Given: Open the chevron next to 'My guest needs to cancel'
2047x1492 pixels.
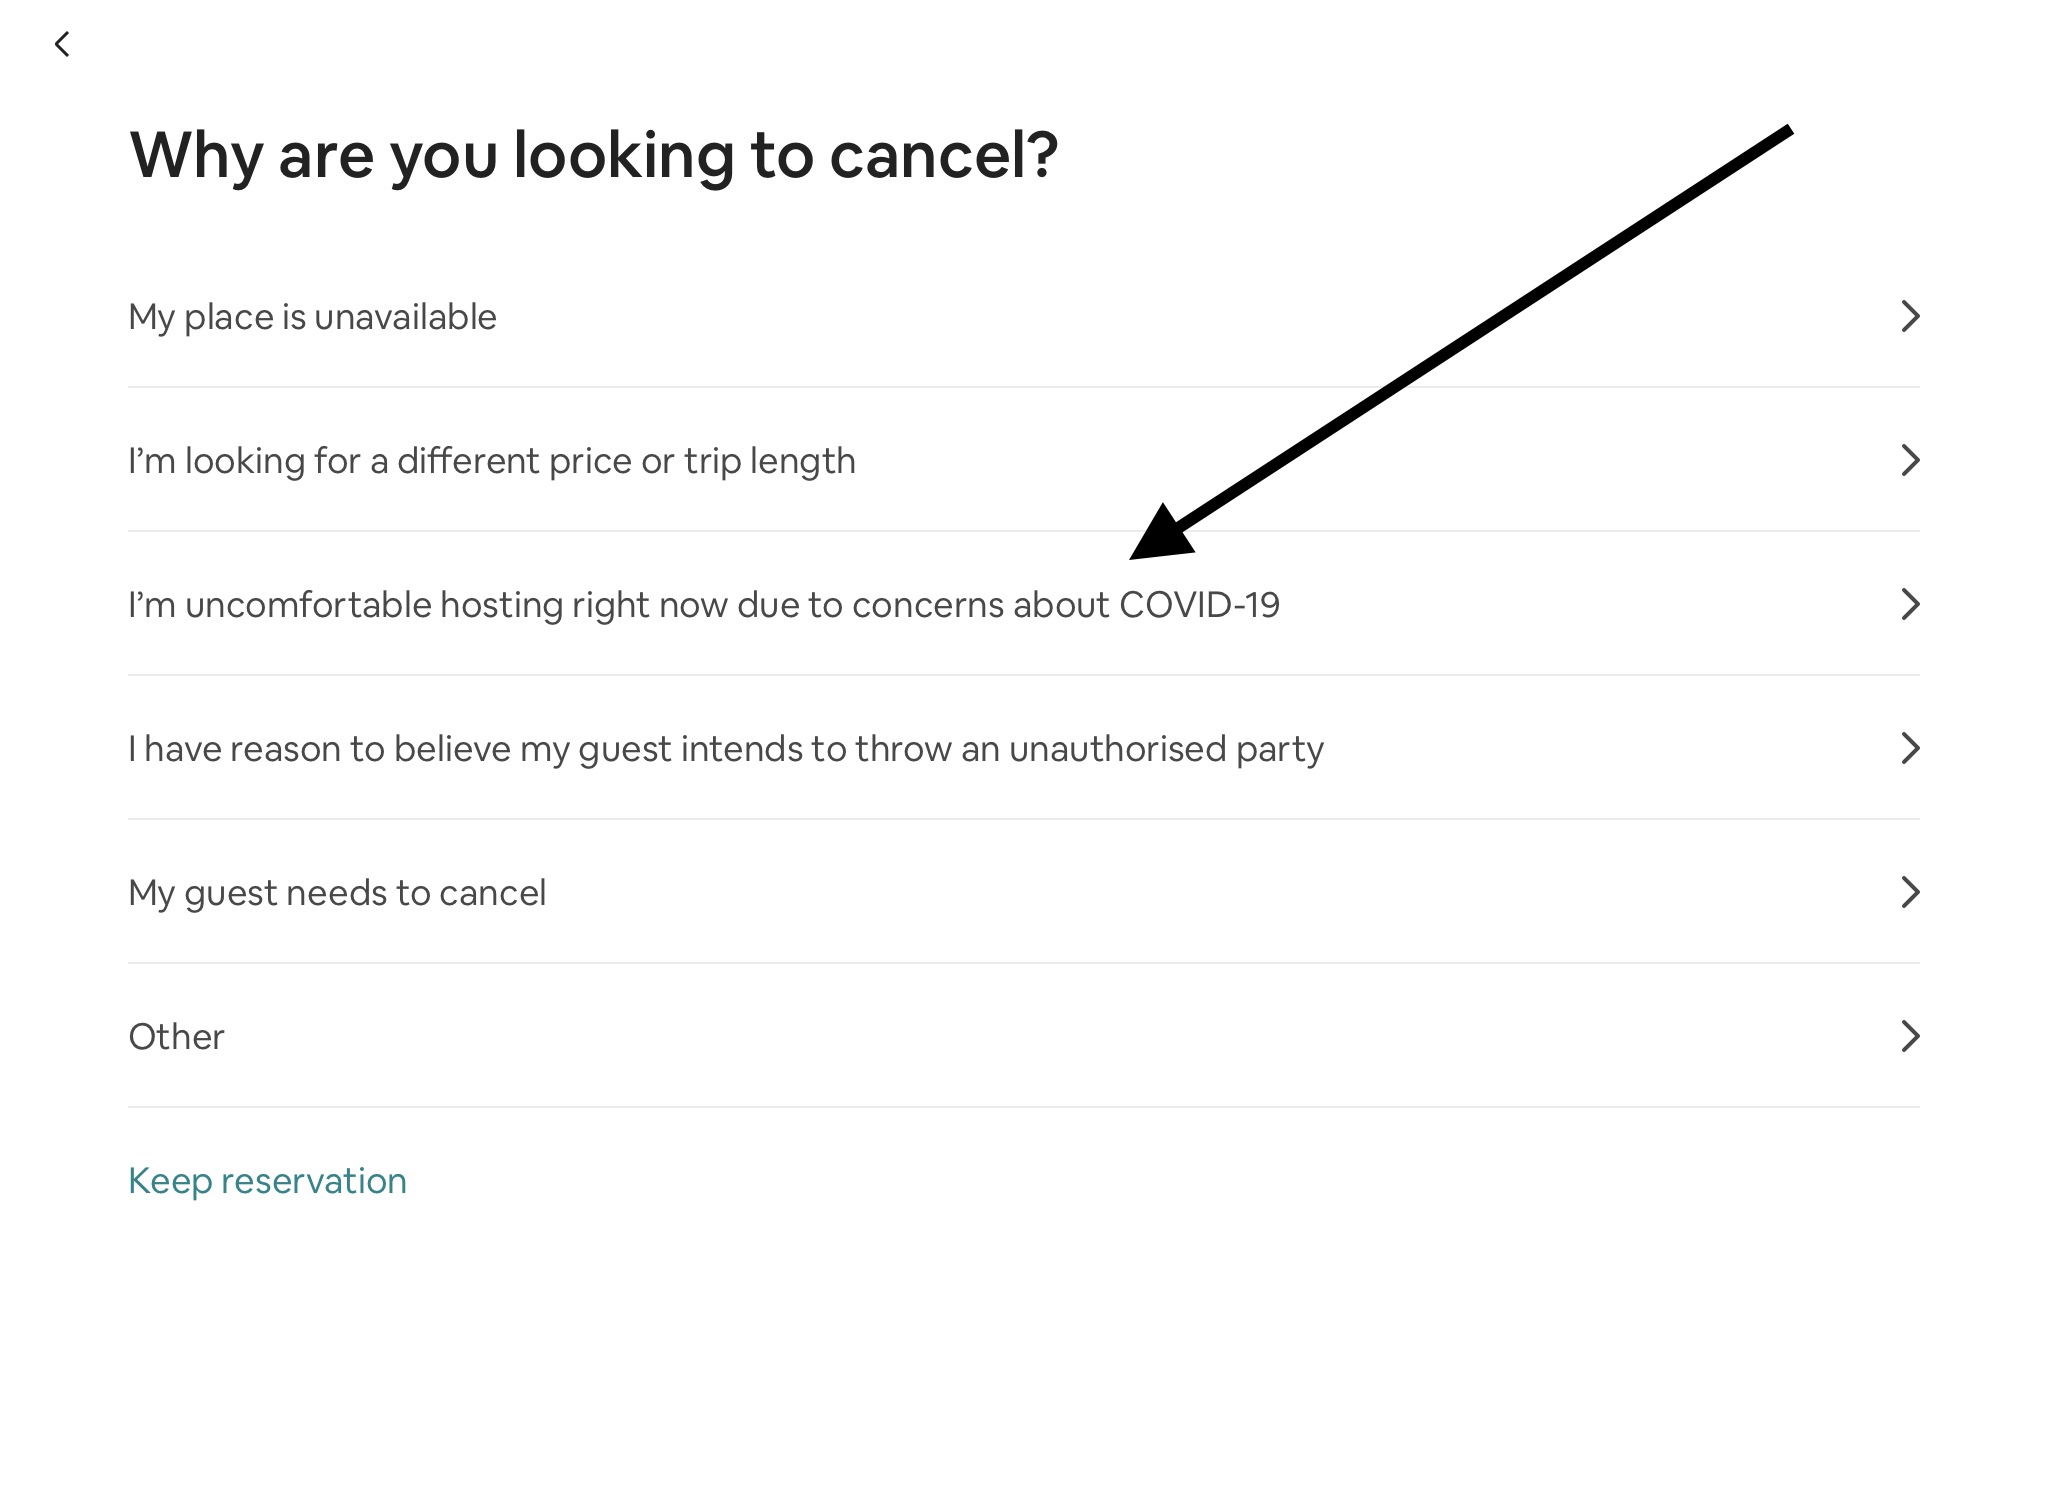Looking at the screenshot, I should (x=1910, y=891).
